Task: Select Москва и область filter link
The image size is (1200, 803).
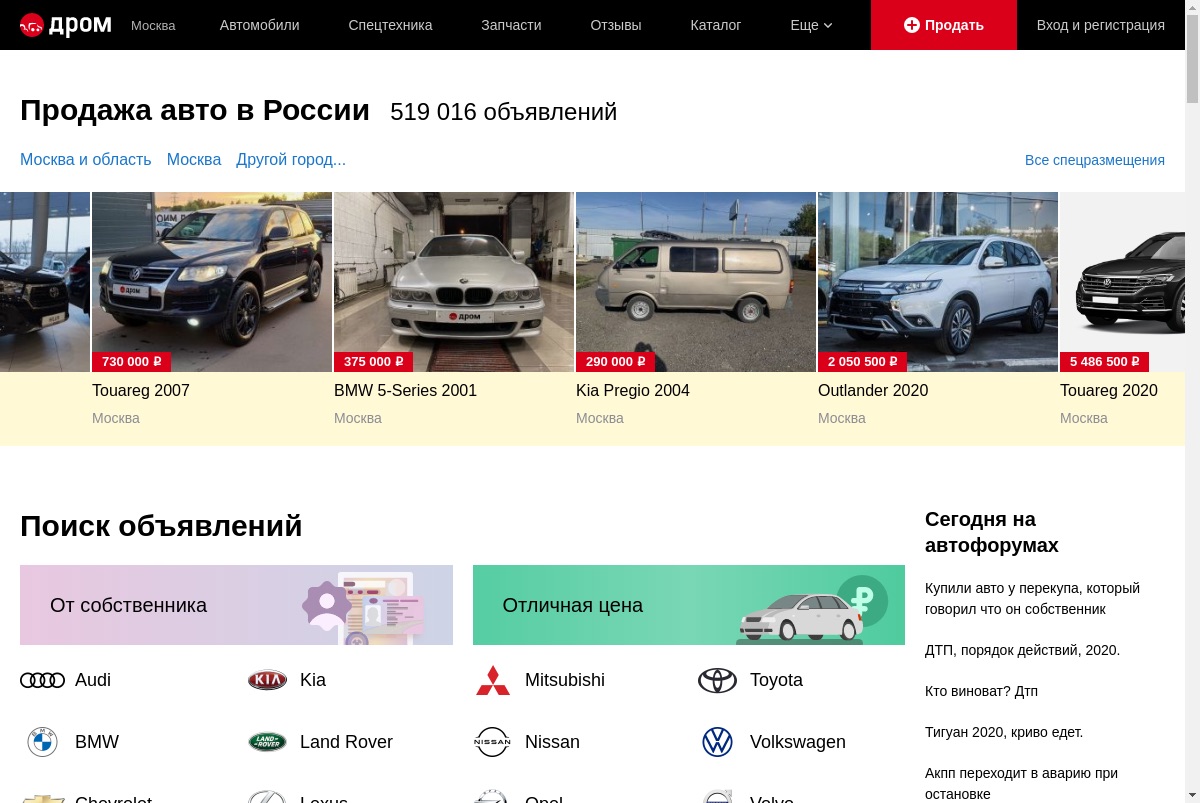Action: click(x=86, y=159)
